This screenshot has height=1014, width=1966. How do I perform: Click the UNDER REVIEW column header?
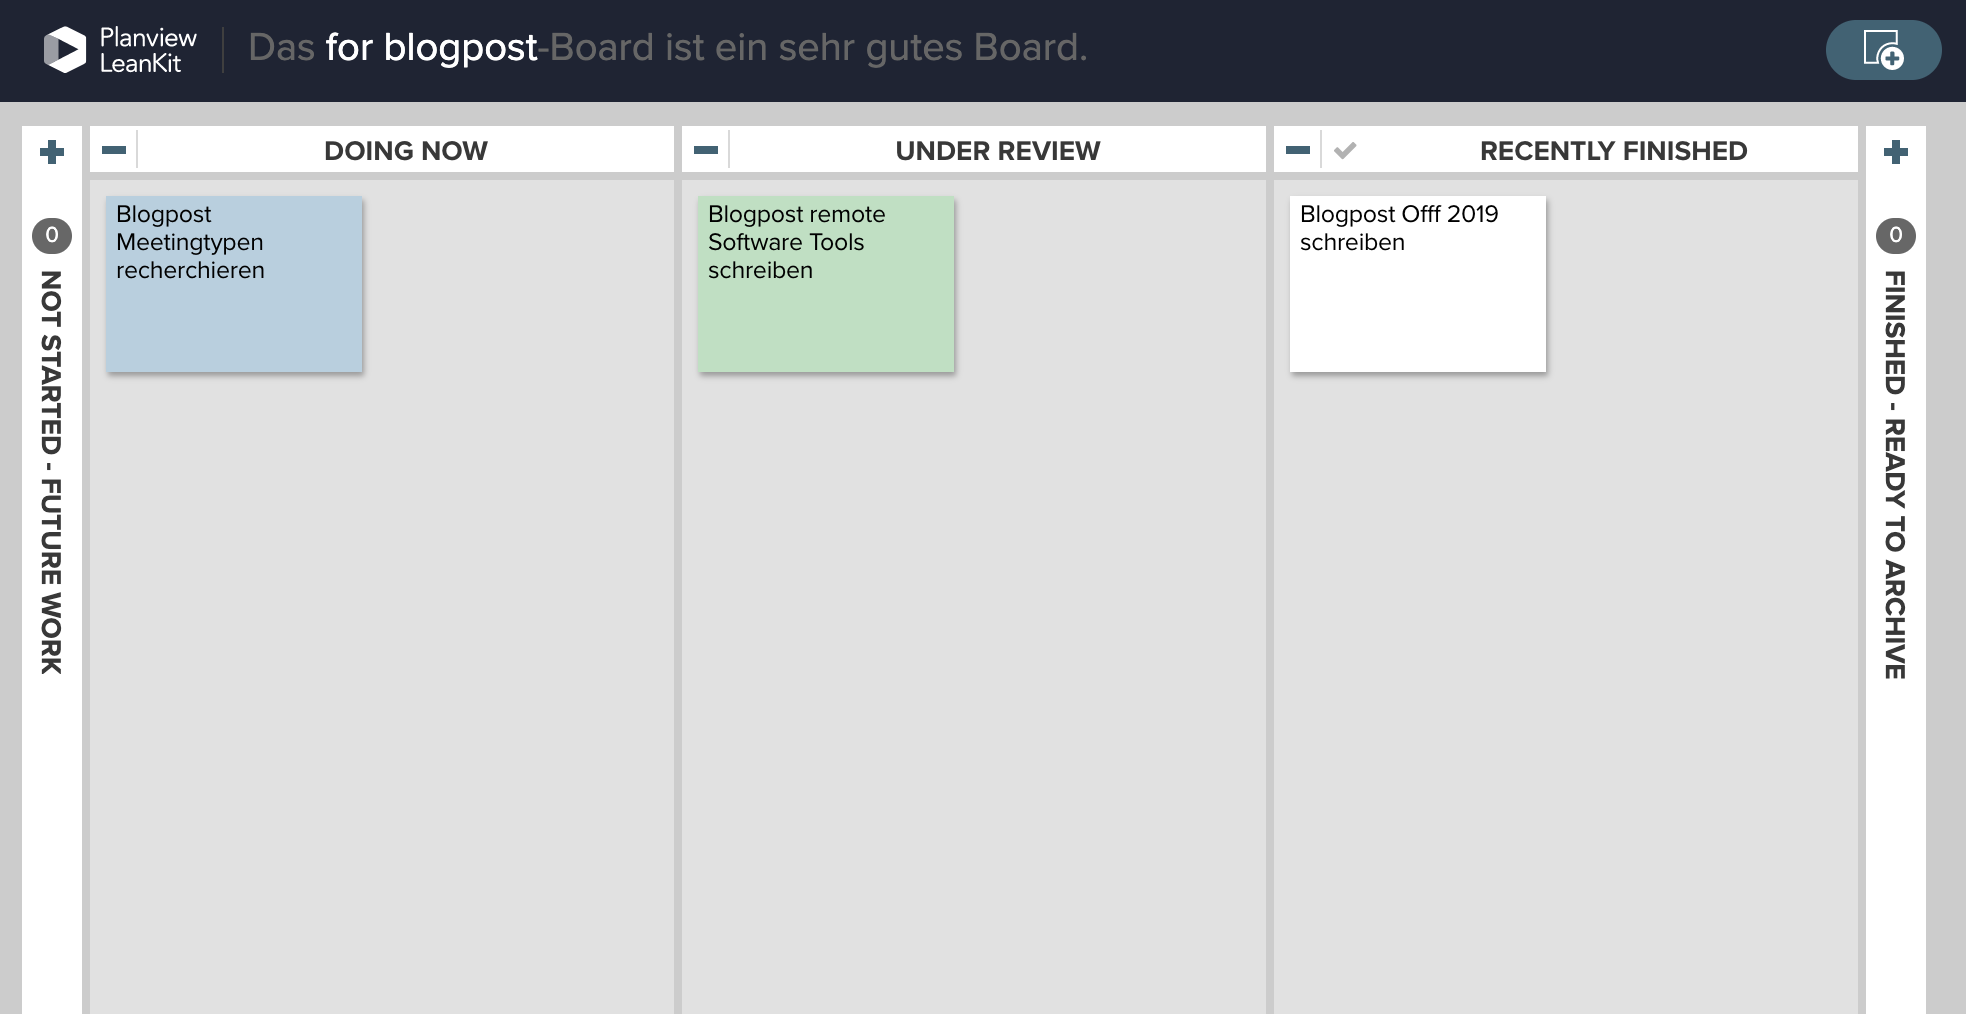(x=997, y=150)
